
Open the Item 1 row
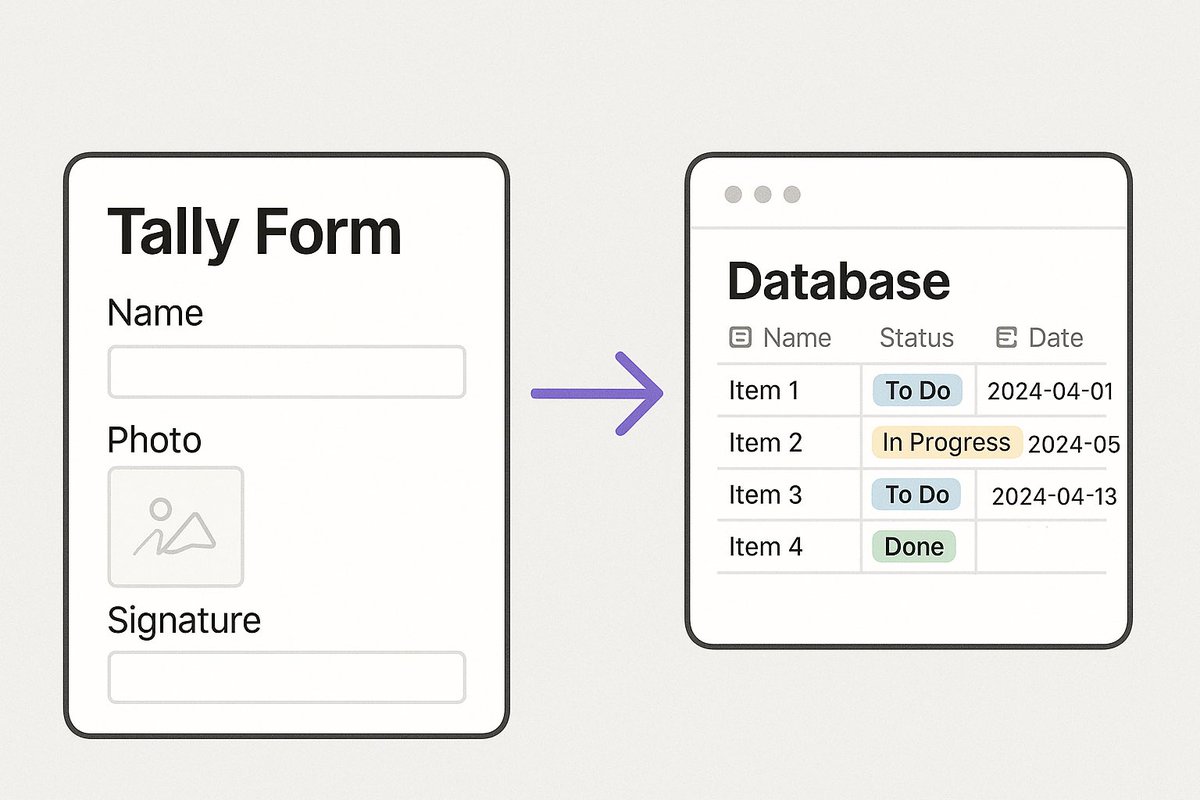(x=912, y=390)
